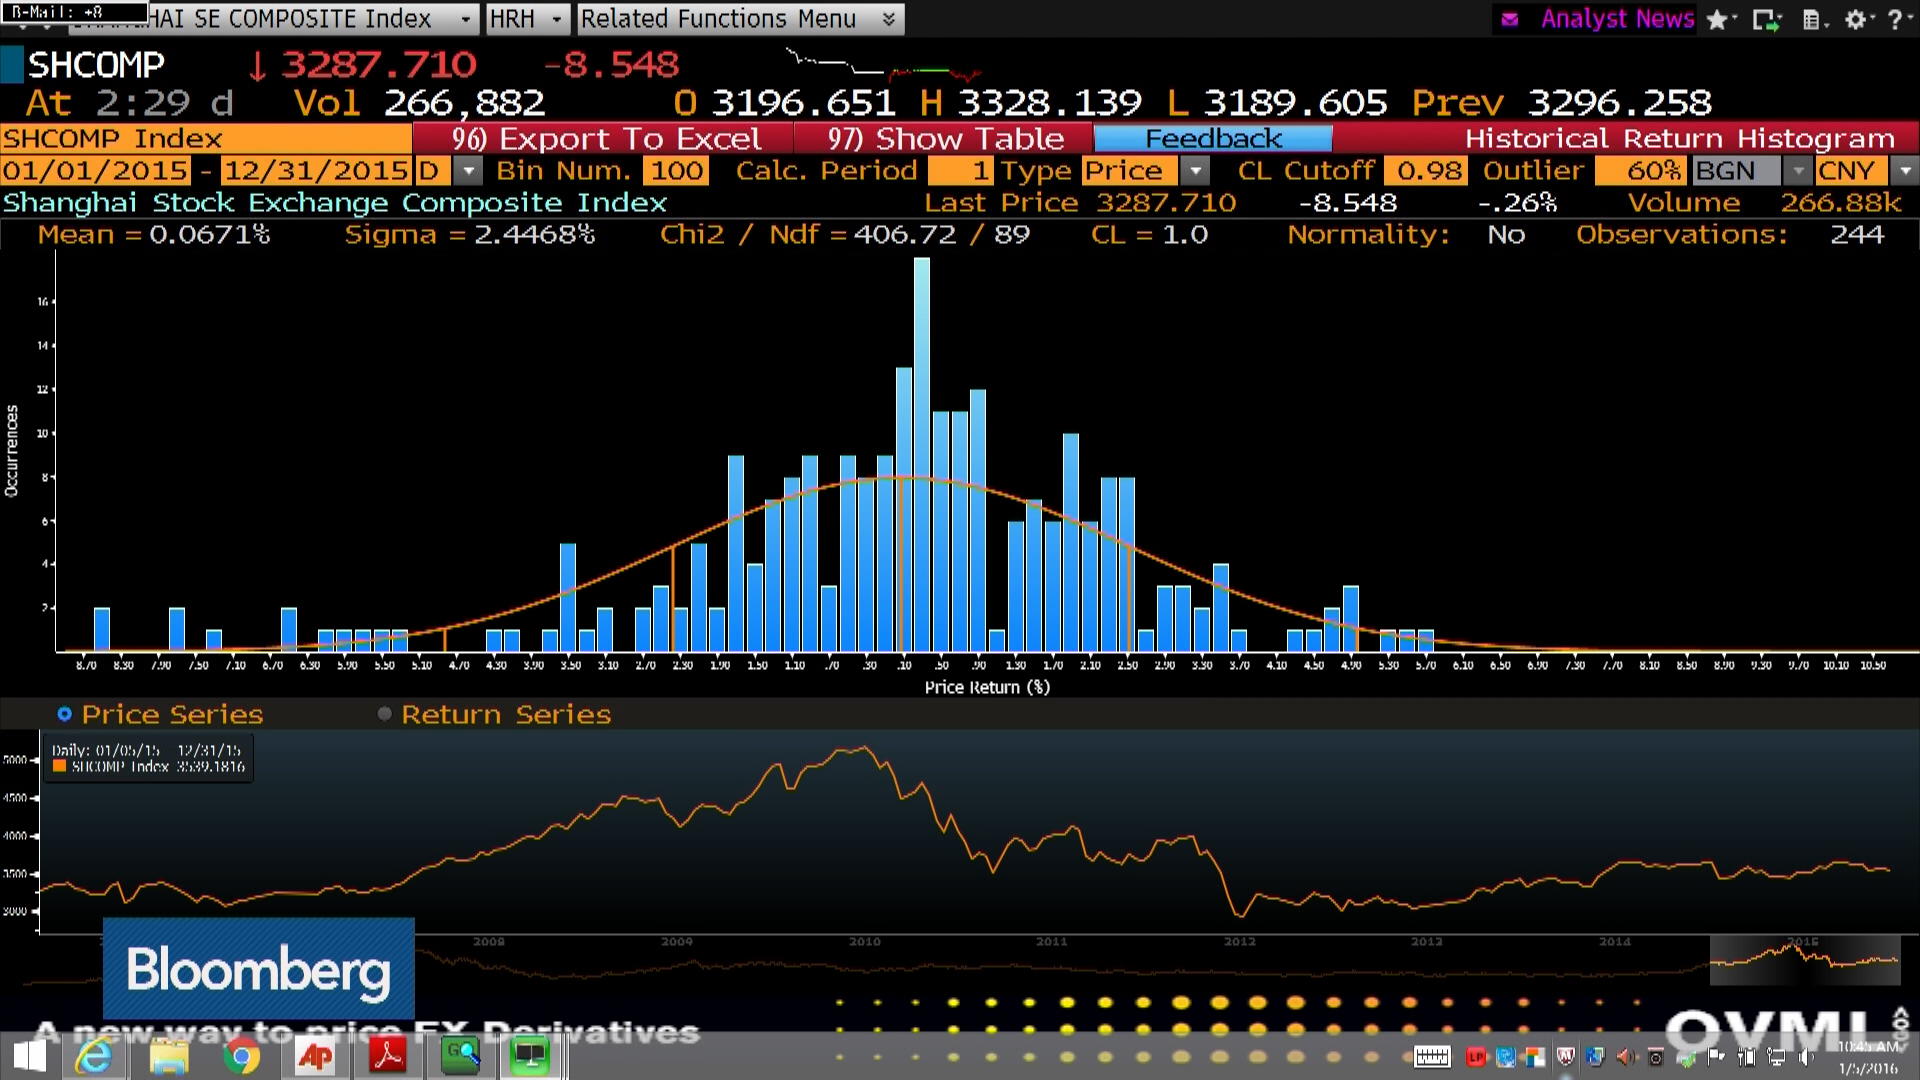Click the Feedback button
This screenshot has width=1920, height=1080.
click(x=1213, y=139)
